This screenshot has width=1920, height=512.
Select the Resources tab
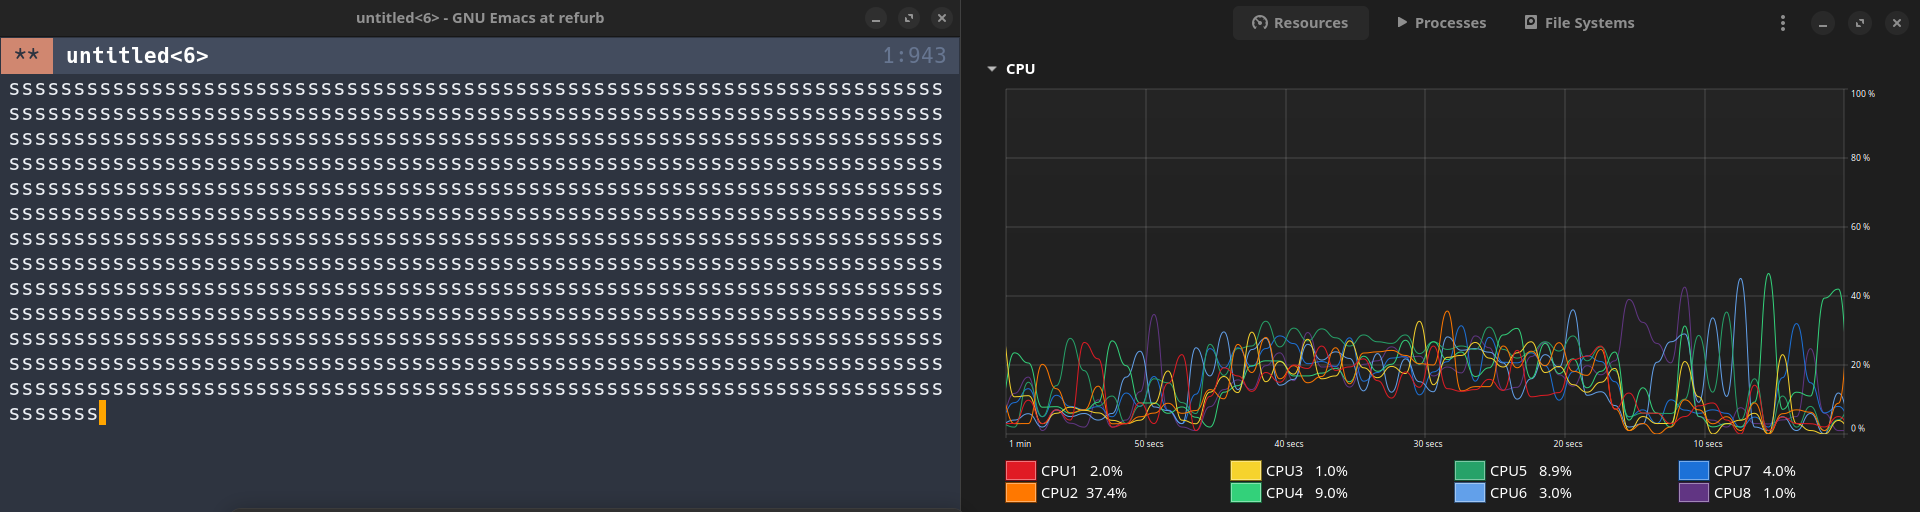coord(1300,23)
